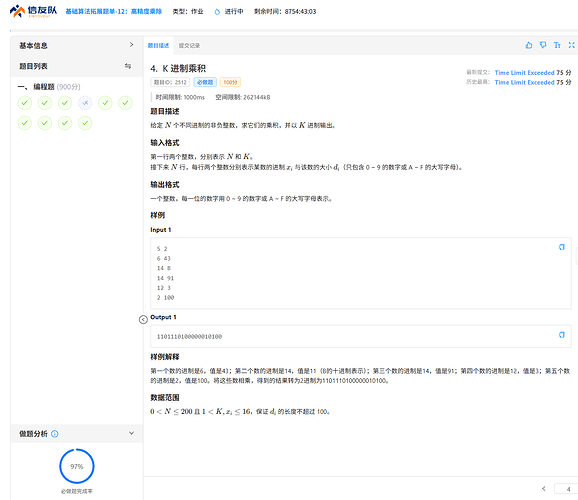Viewport: 578px width, 500px height.
Task: Select the current fourth problem blue circle
Action: (85, 103)
